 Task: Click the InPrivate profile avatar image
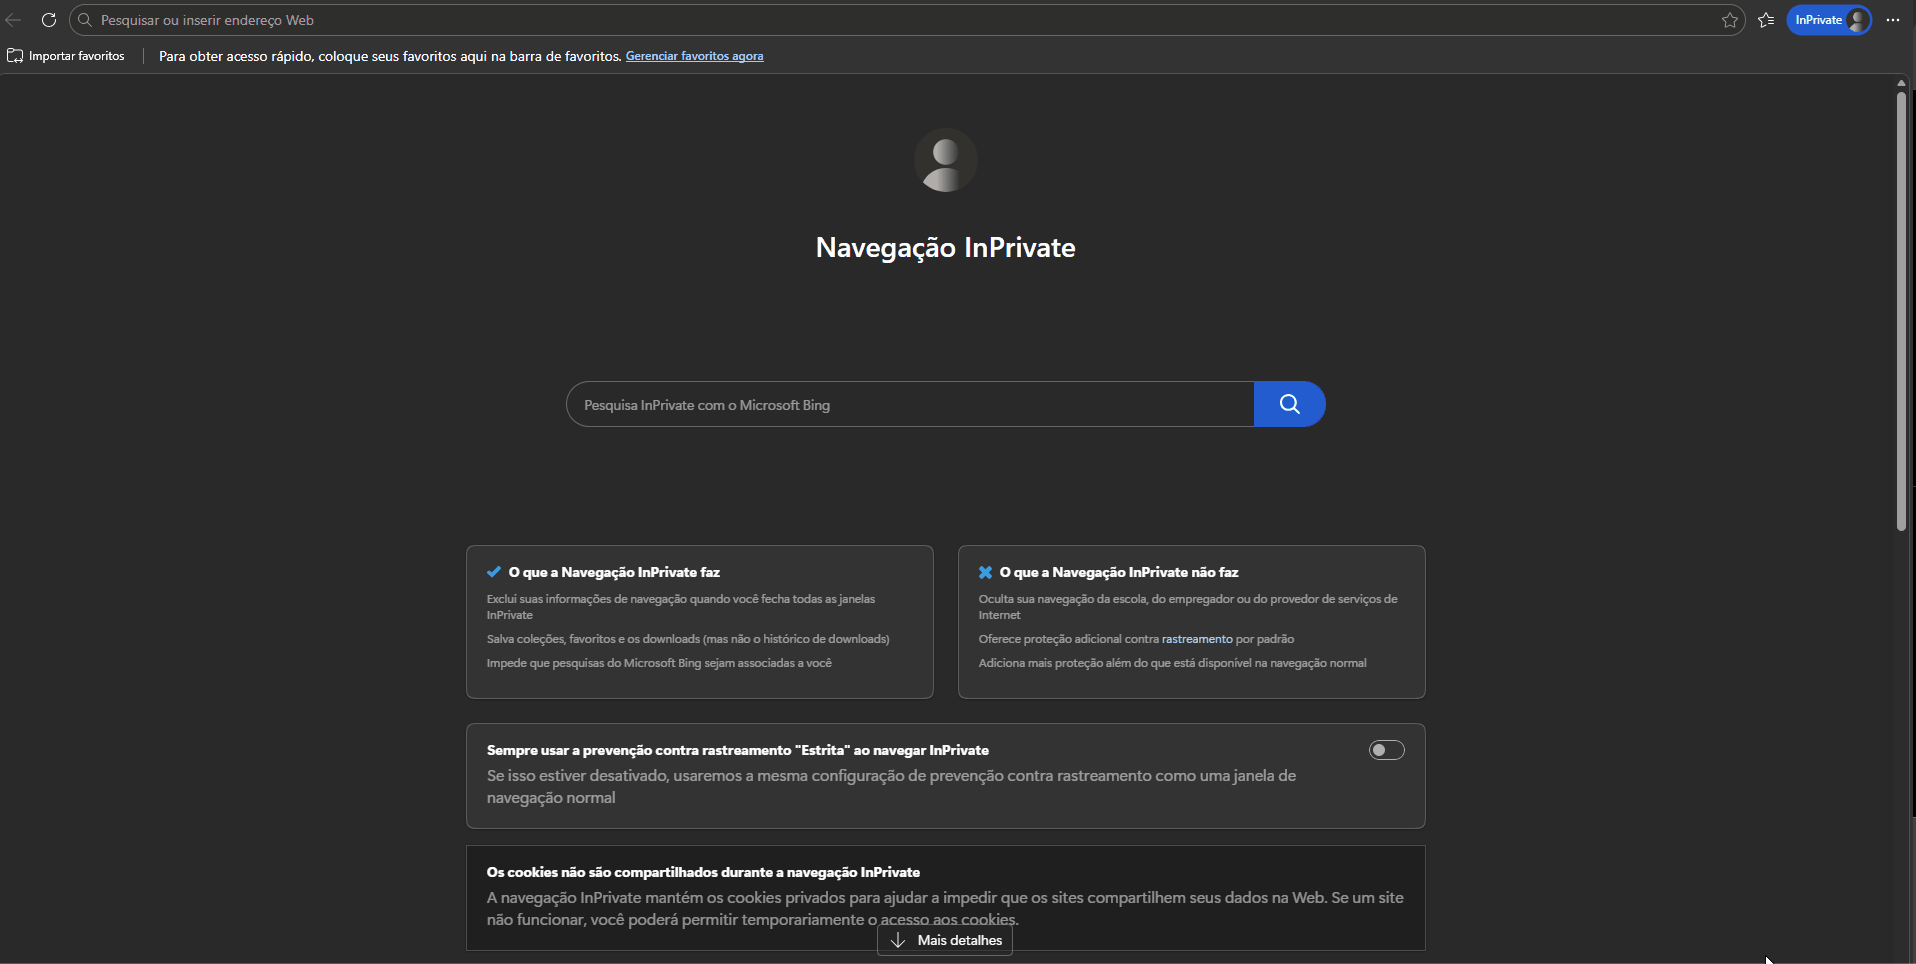click(945, 160)
